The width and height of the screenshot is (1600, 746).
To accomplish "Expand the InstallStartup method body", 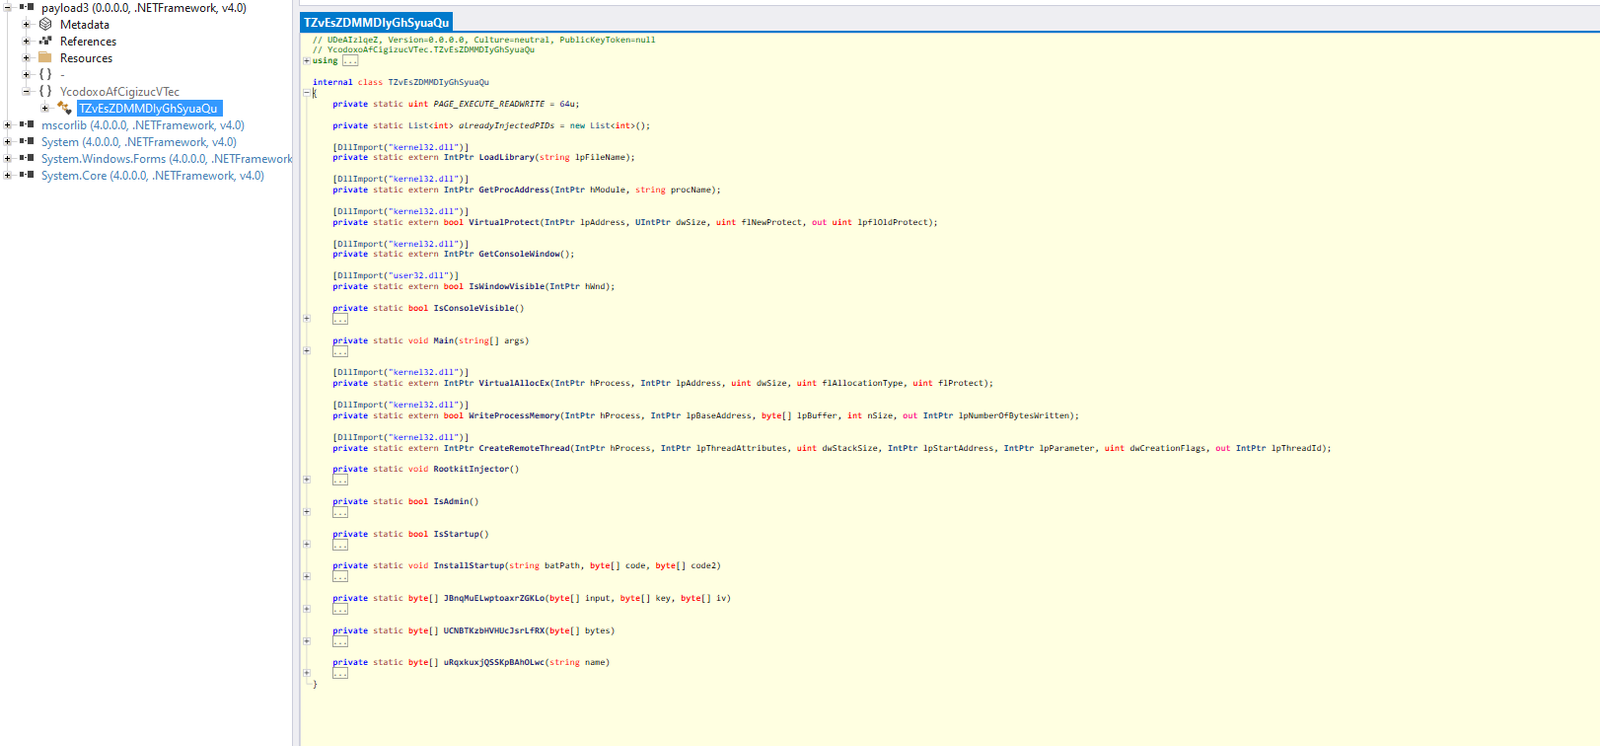I will [x=307, y=576].
